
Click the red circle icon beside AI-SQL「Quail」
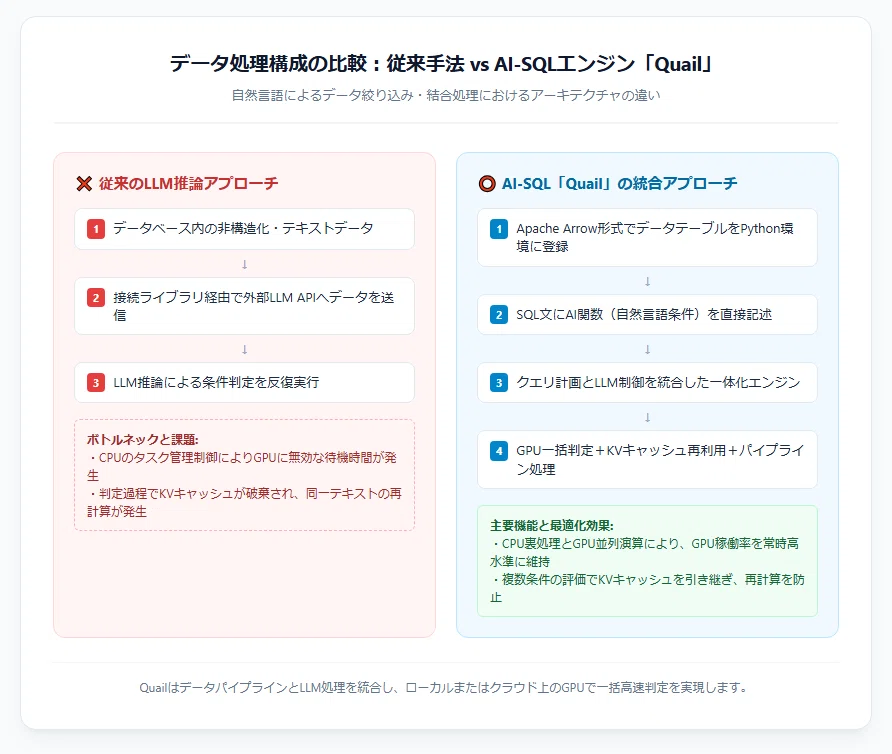point(487,184)
